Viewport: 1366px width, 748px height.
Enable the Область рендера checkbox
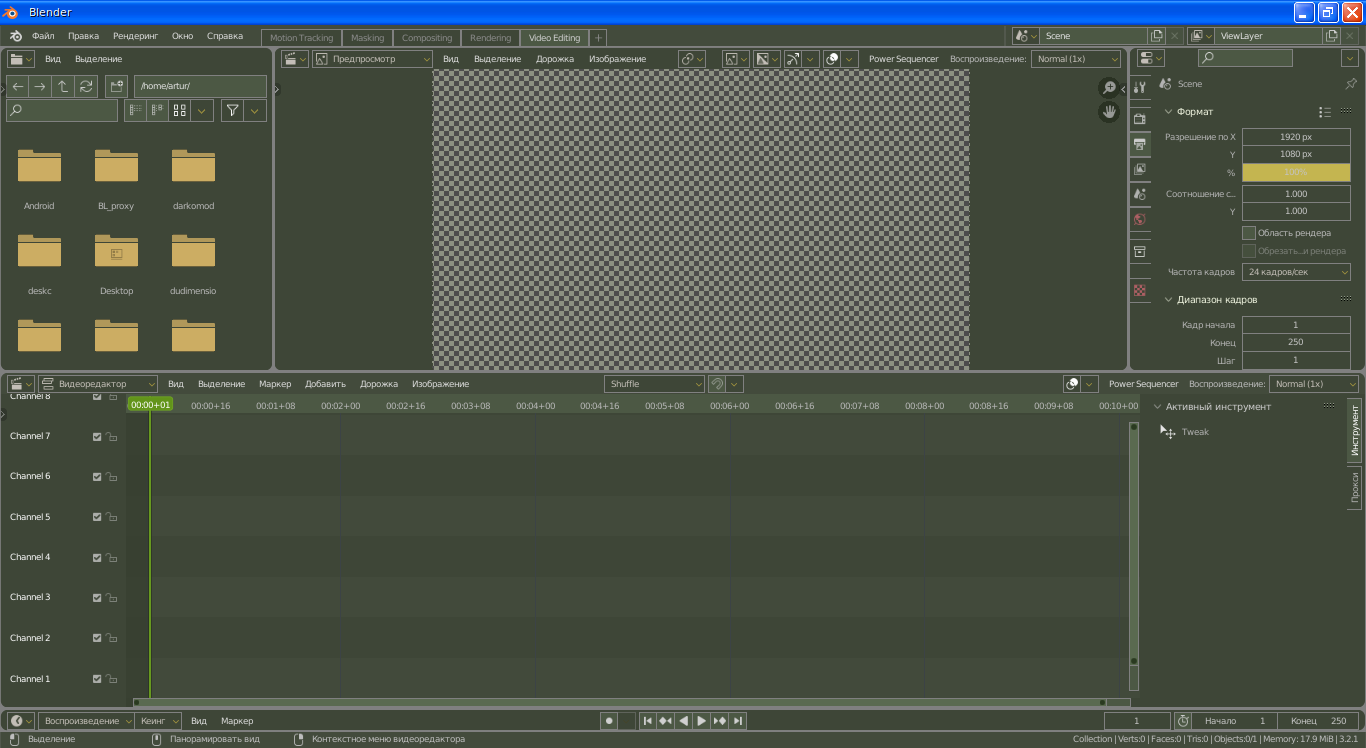1249,233
